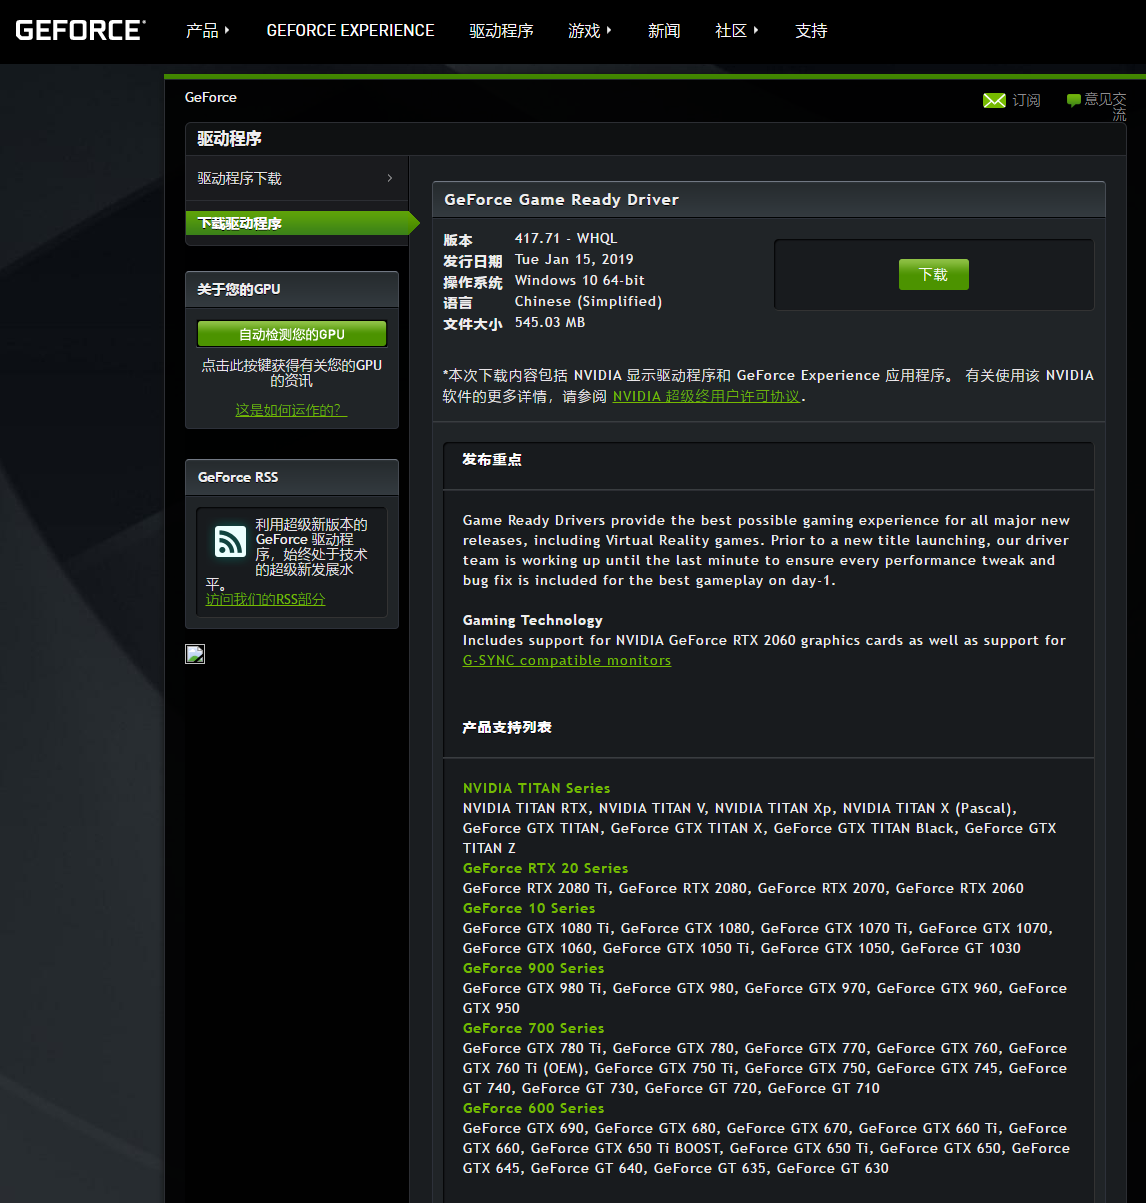1146x1203 pixels.
Task: Open the 支持 page from navigation
Action: (x=811, y=31)
